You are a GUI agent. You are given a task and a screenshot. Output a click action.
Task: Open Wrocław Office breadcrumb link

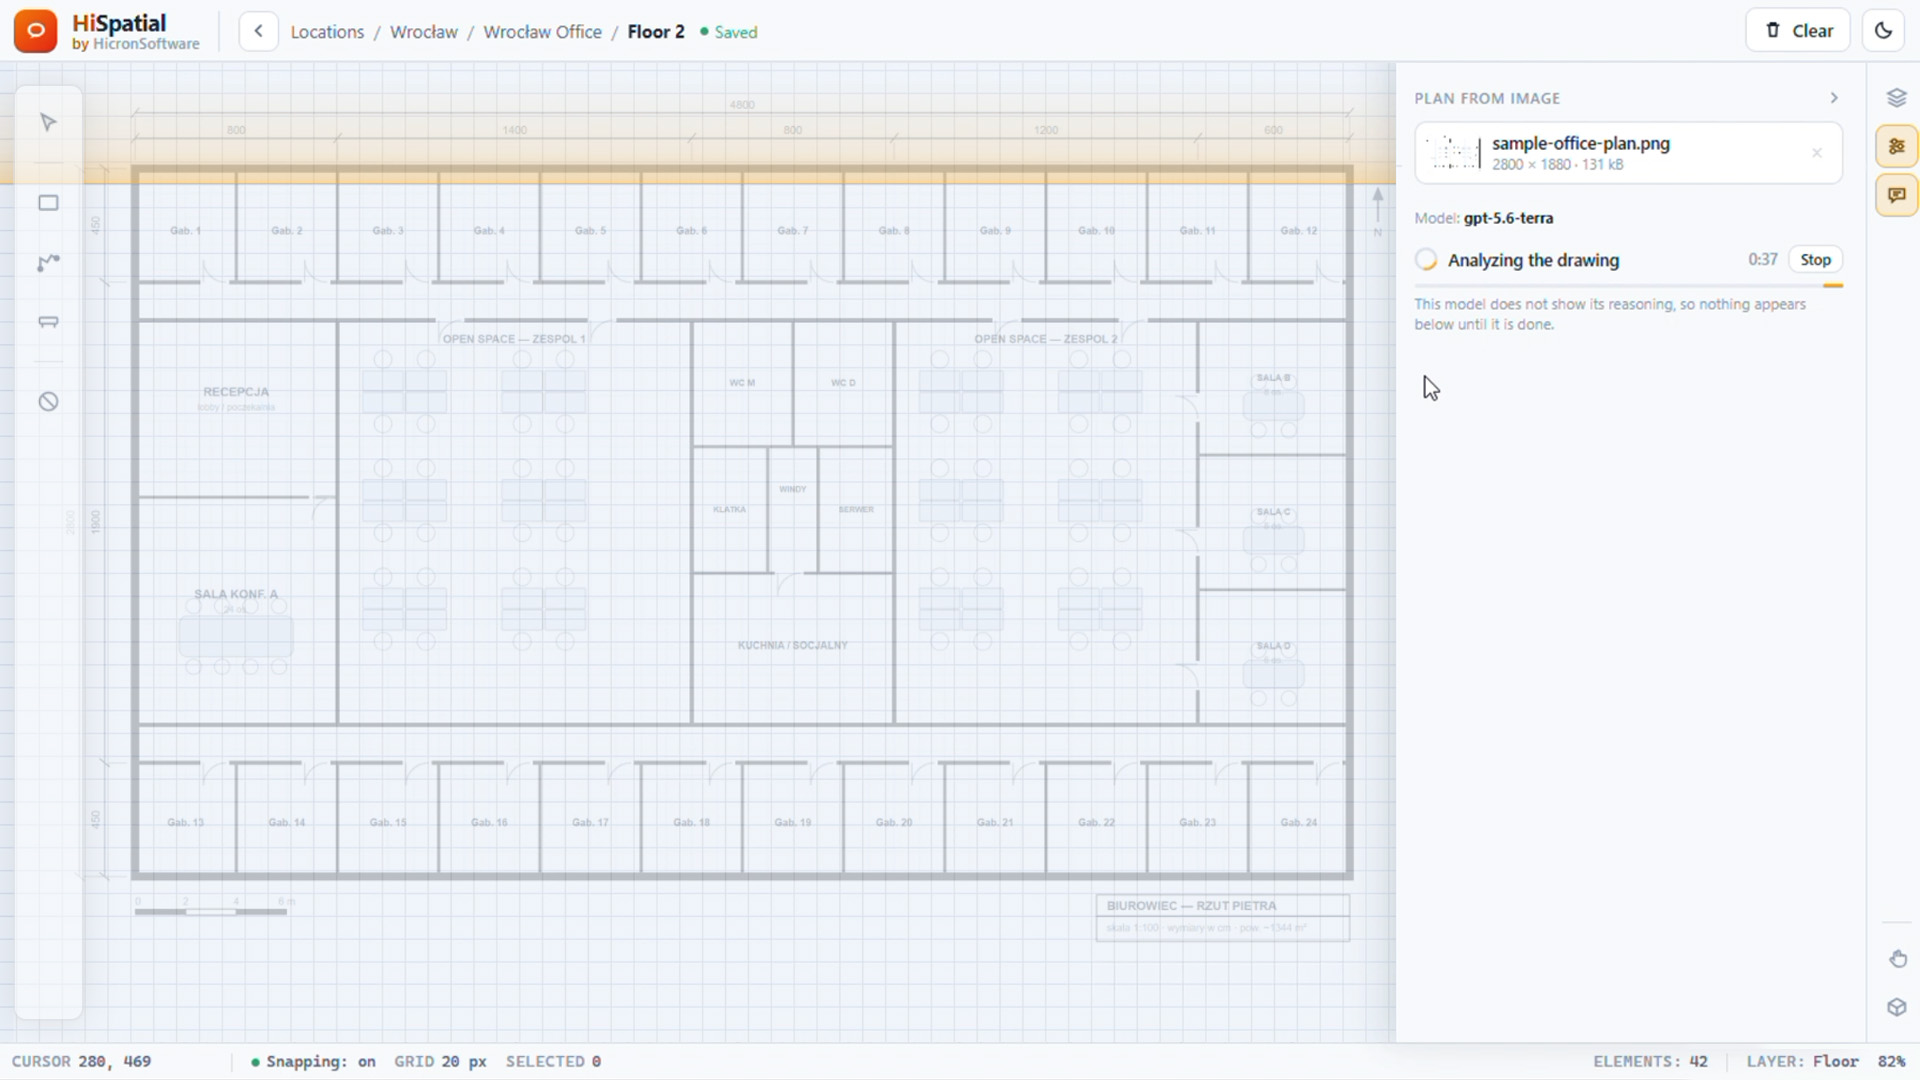(x=542, y=32)
